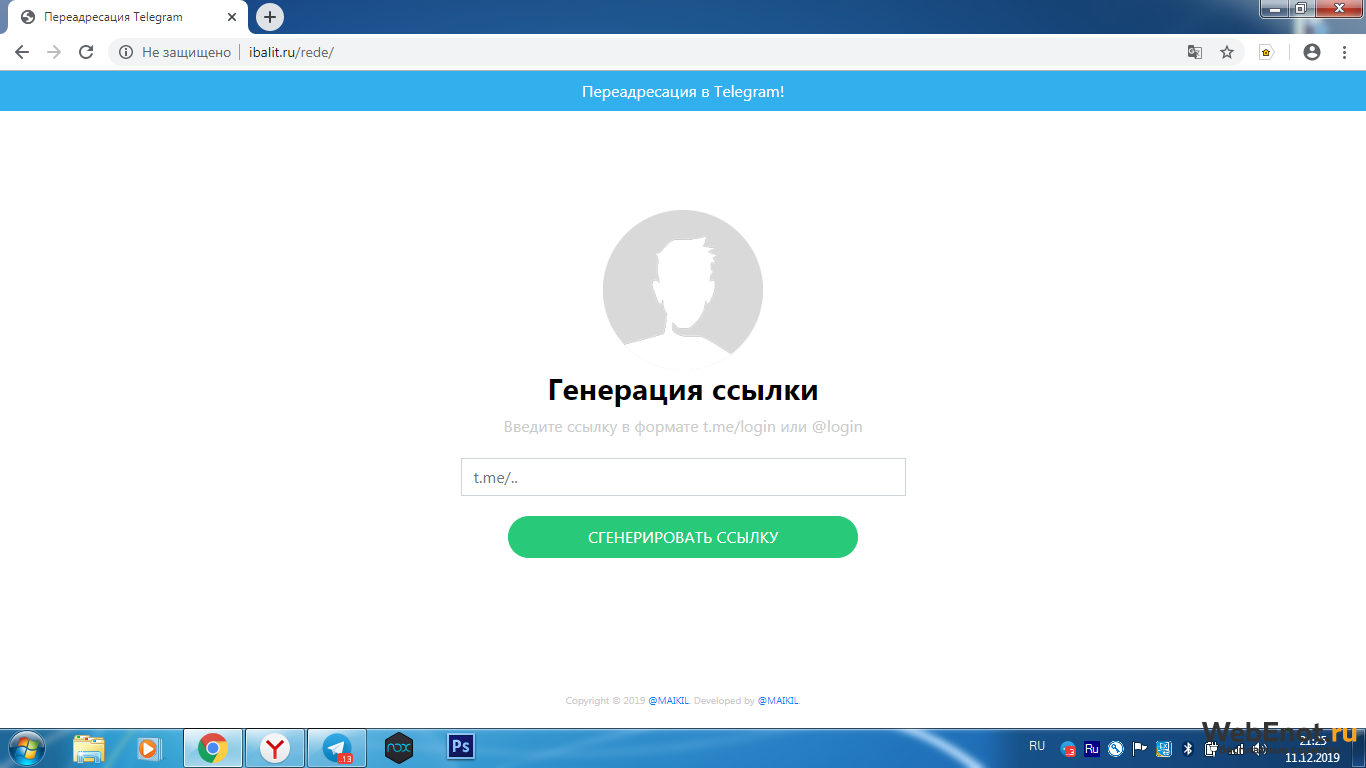Image resolution: width=1366 pixels, height=768 pixels.
Task: Open site info icon in address bar
Action: 126,52
